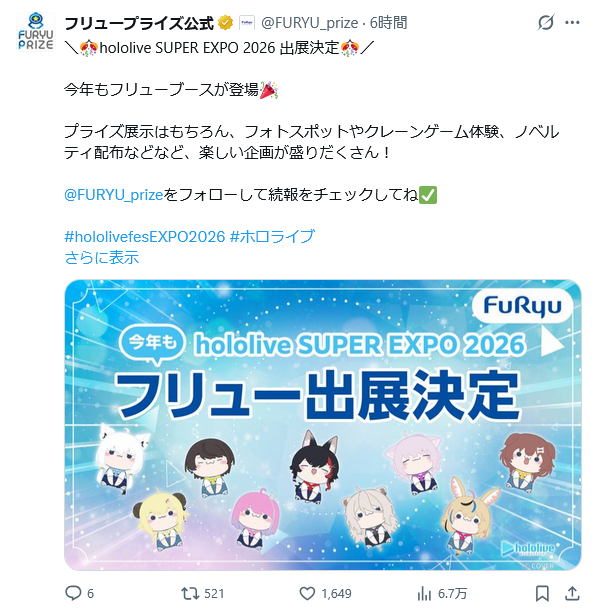Screen dimensions: 598x615
Task: Open the view analytics bar chart icon
Action: coord(424,593)
